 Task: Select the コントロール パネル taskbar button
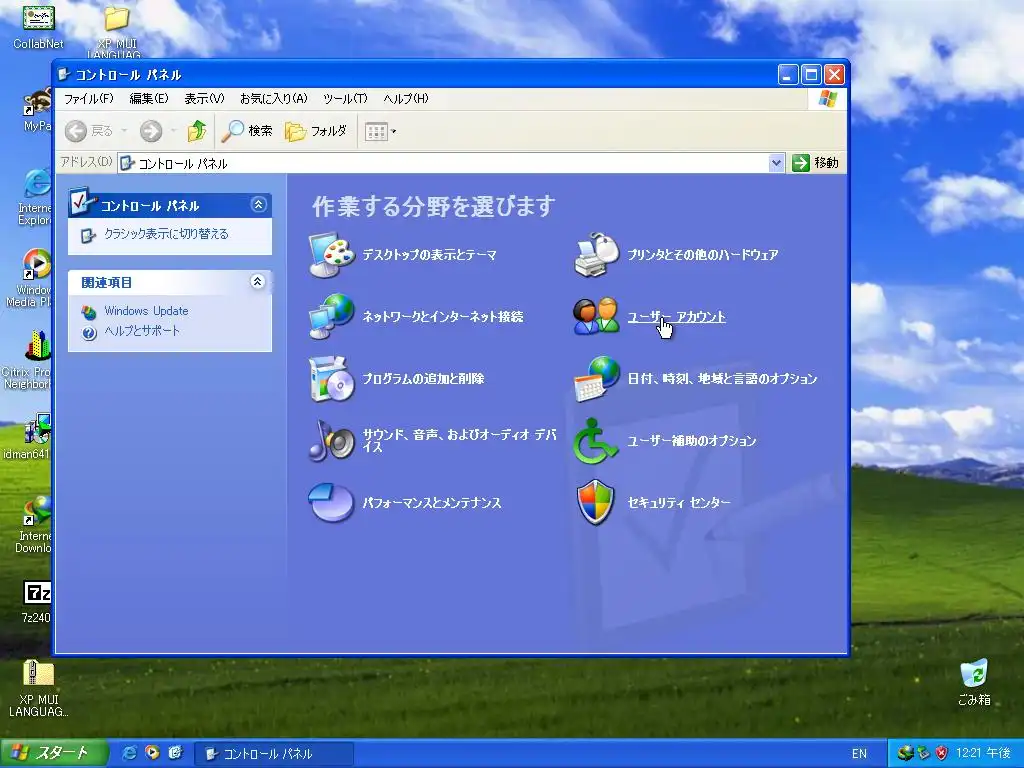click(x=274, y=754)
